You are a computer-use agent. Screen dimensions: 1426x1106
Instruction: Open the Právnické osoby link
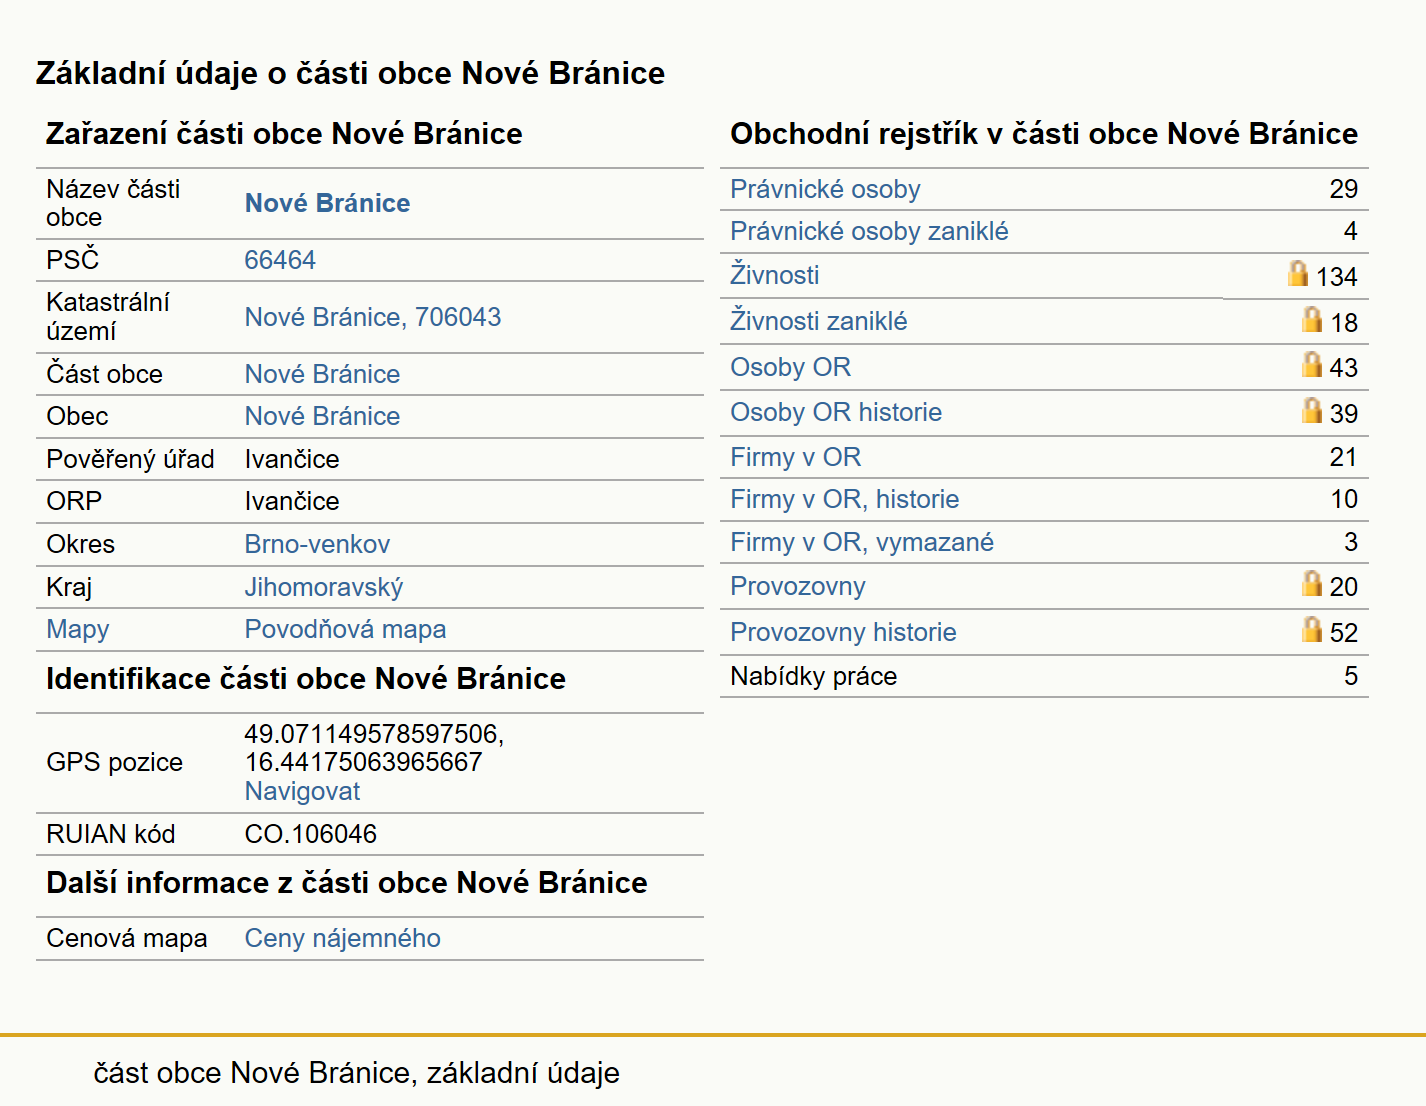[825, 189]
